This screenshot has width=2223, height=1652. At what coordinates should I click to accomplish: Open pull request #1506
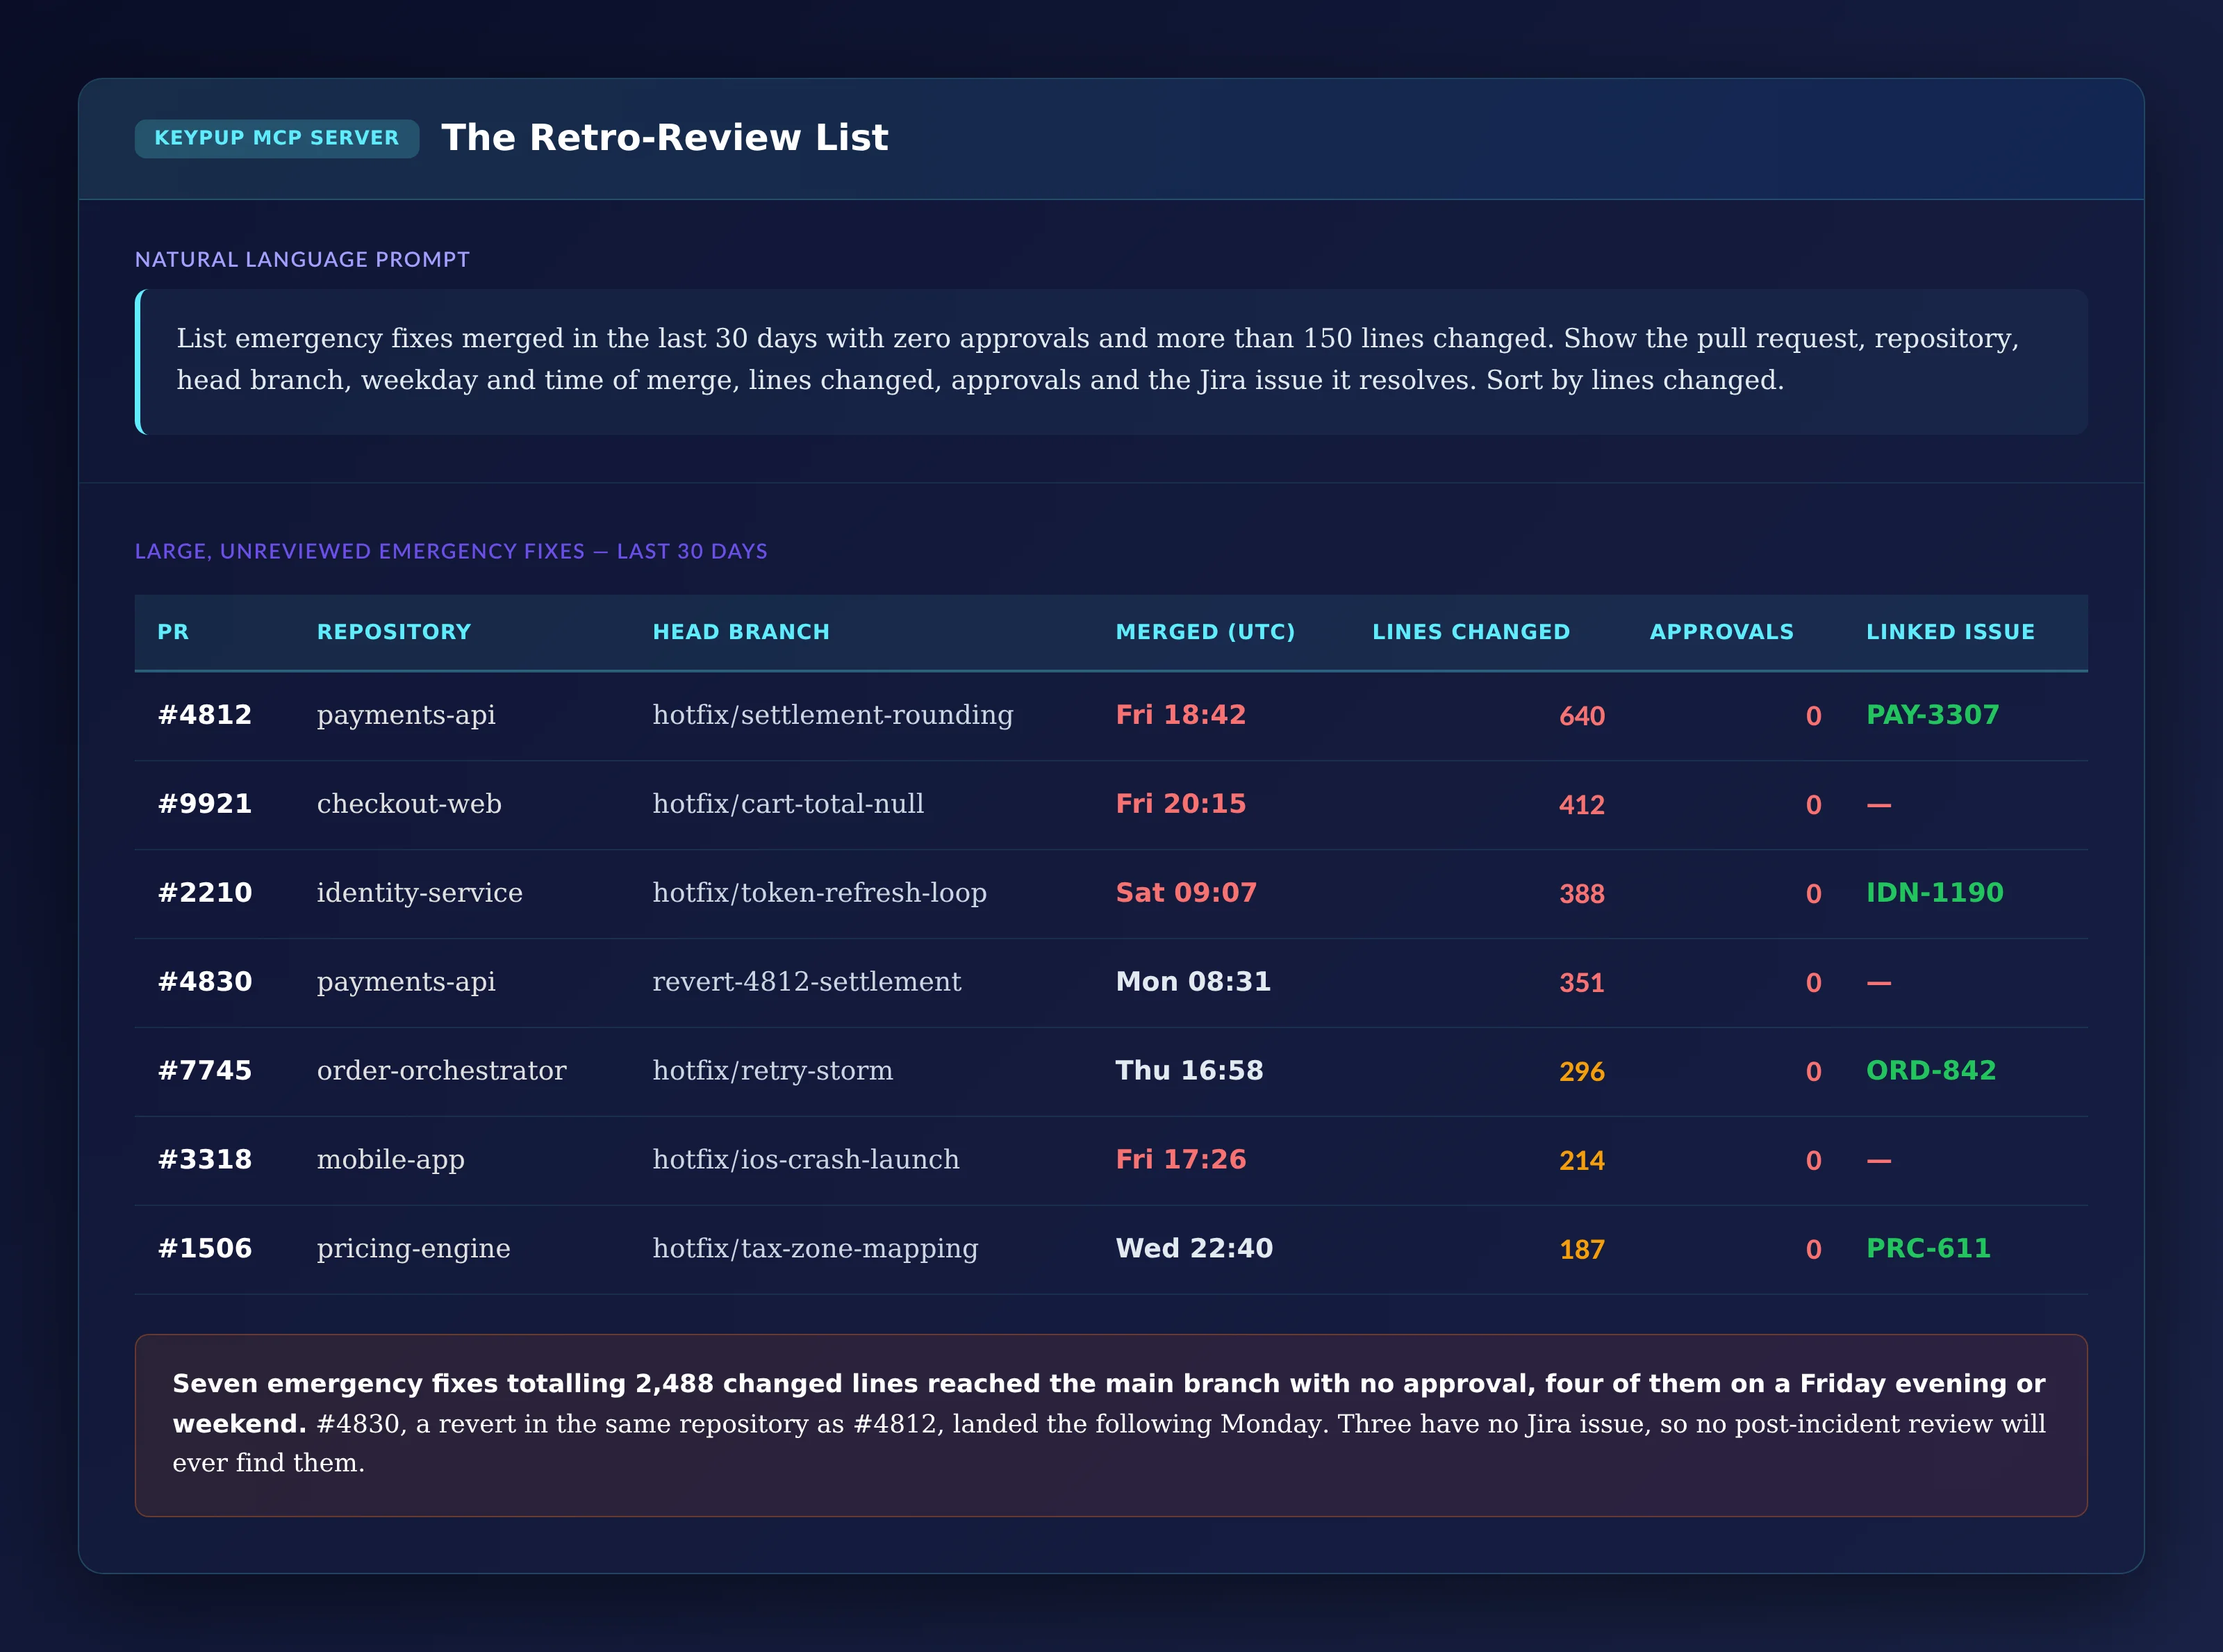[x=205, y=1249]
